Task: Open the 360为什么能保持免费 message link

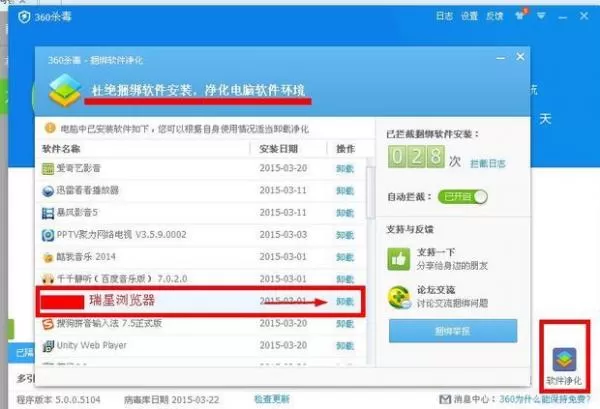Action: pos(545,399)
